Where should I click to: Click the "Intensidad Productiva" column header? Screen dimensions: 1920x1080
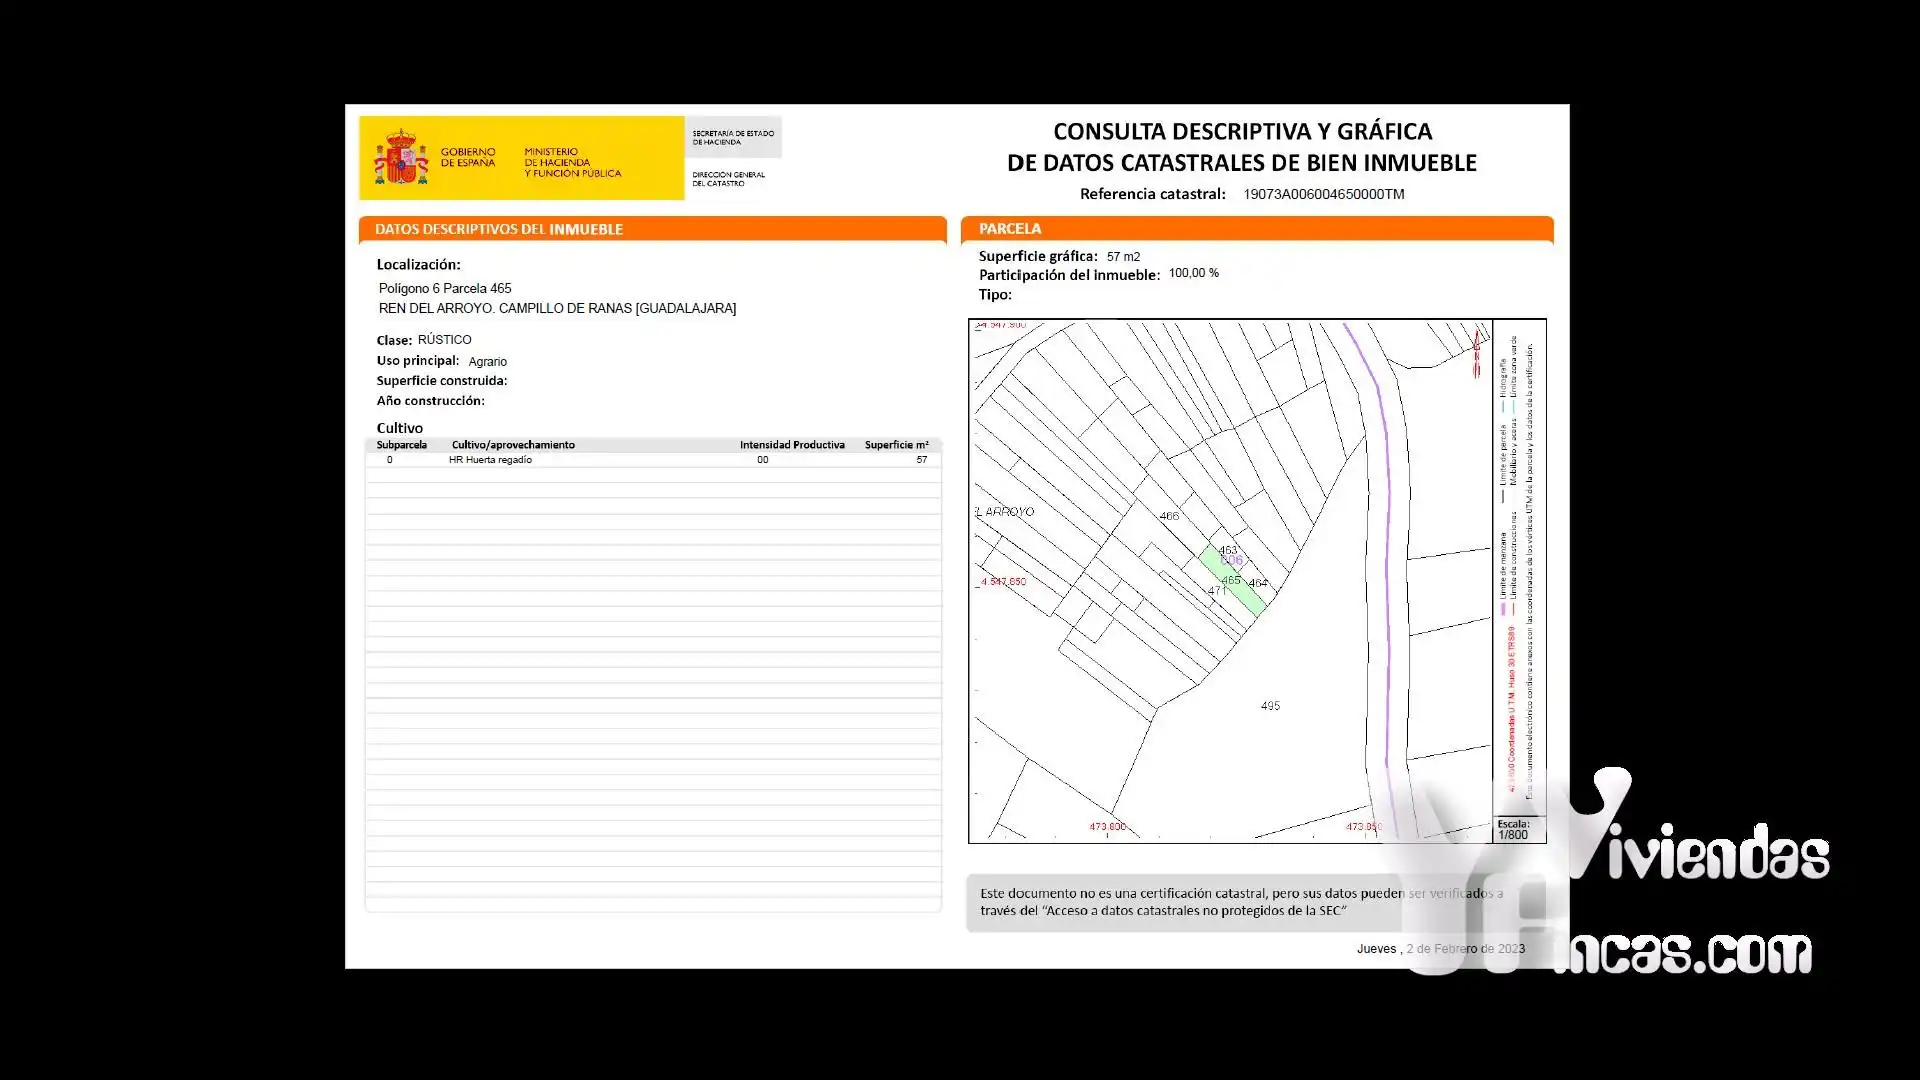792,445
